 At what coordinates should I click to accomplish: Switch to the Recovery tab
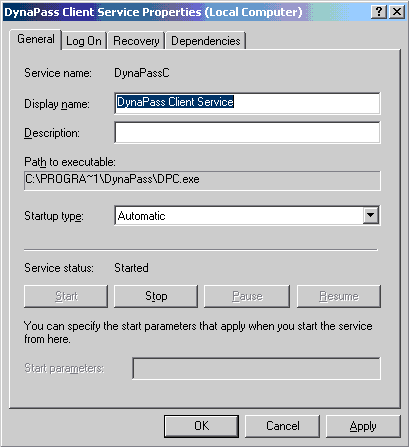(136, 41)
